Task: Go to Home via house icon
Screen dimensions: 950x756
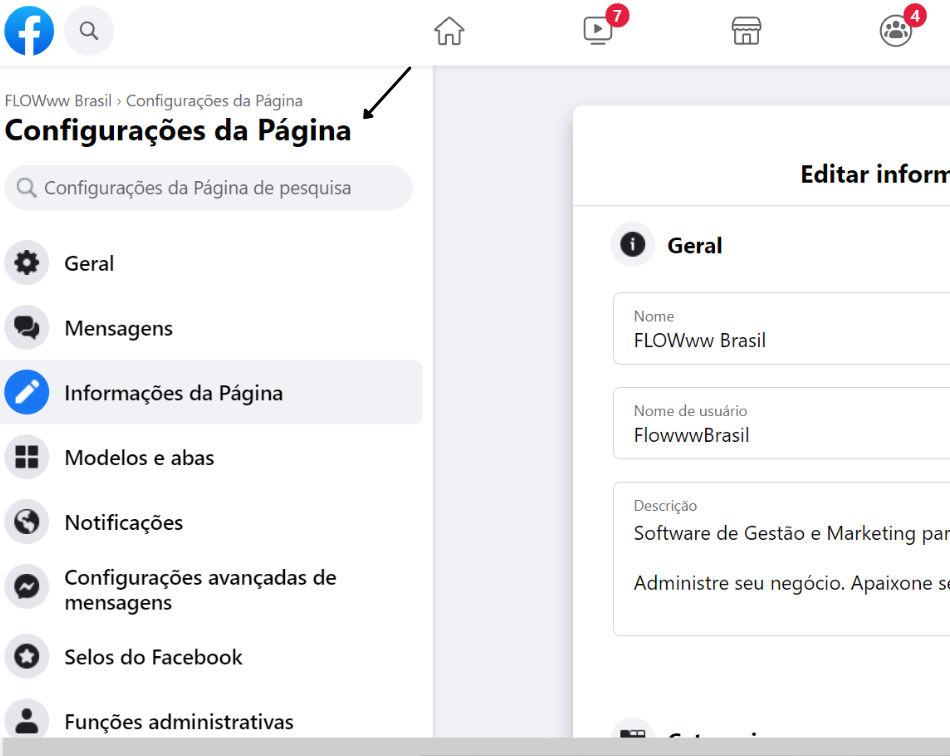Action: tap(449, 30)
